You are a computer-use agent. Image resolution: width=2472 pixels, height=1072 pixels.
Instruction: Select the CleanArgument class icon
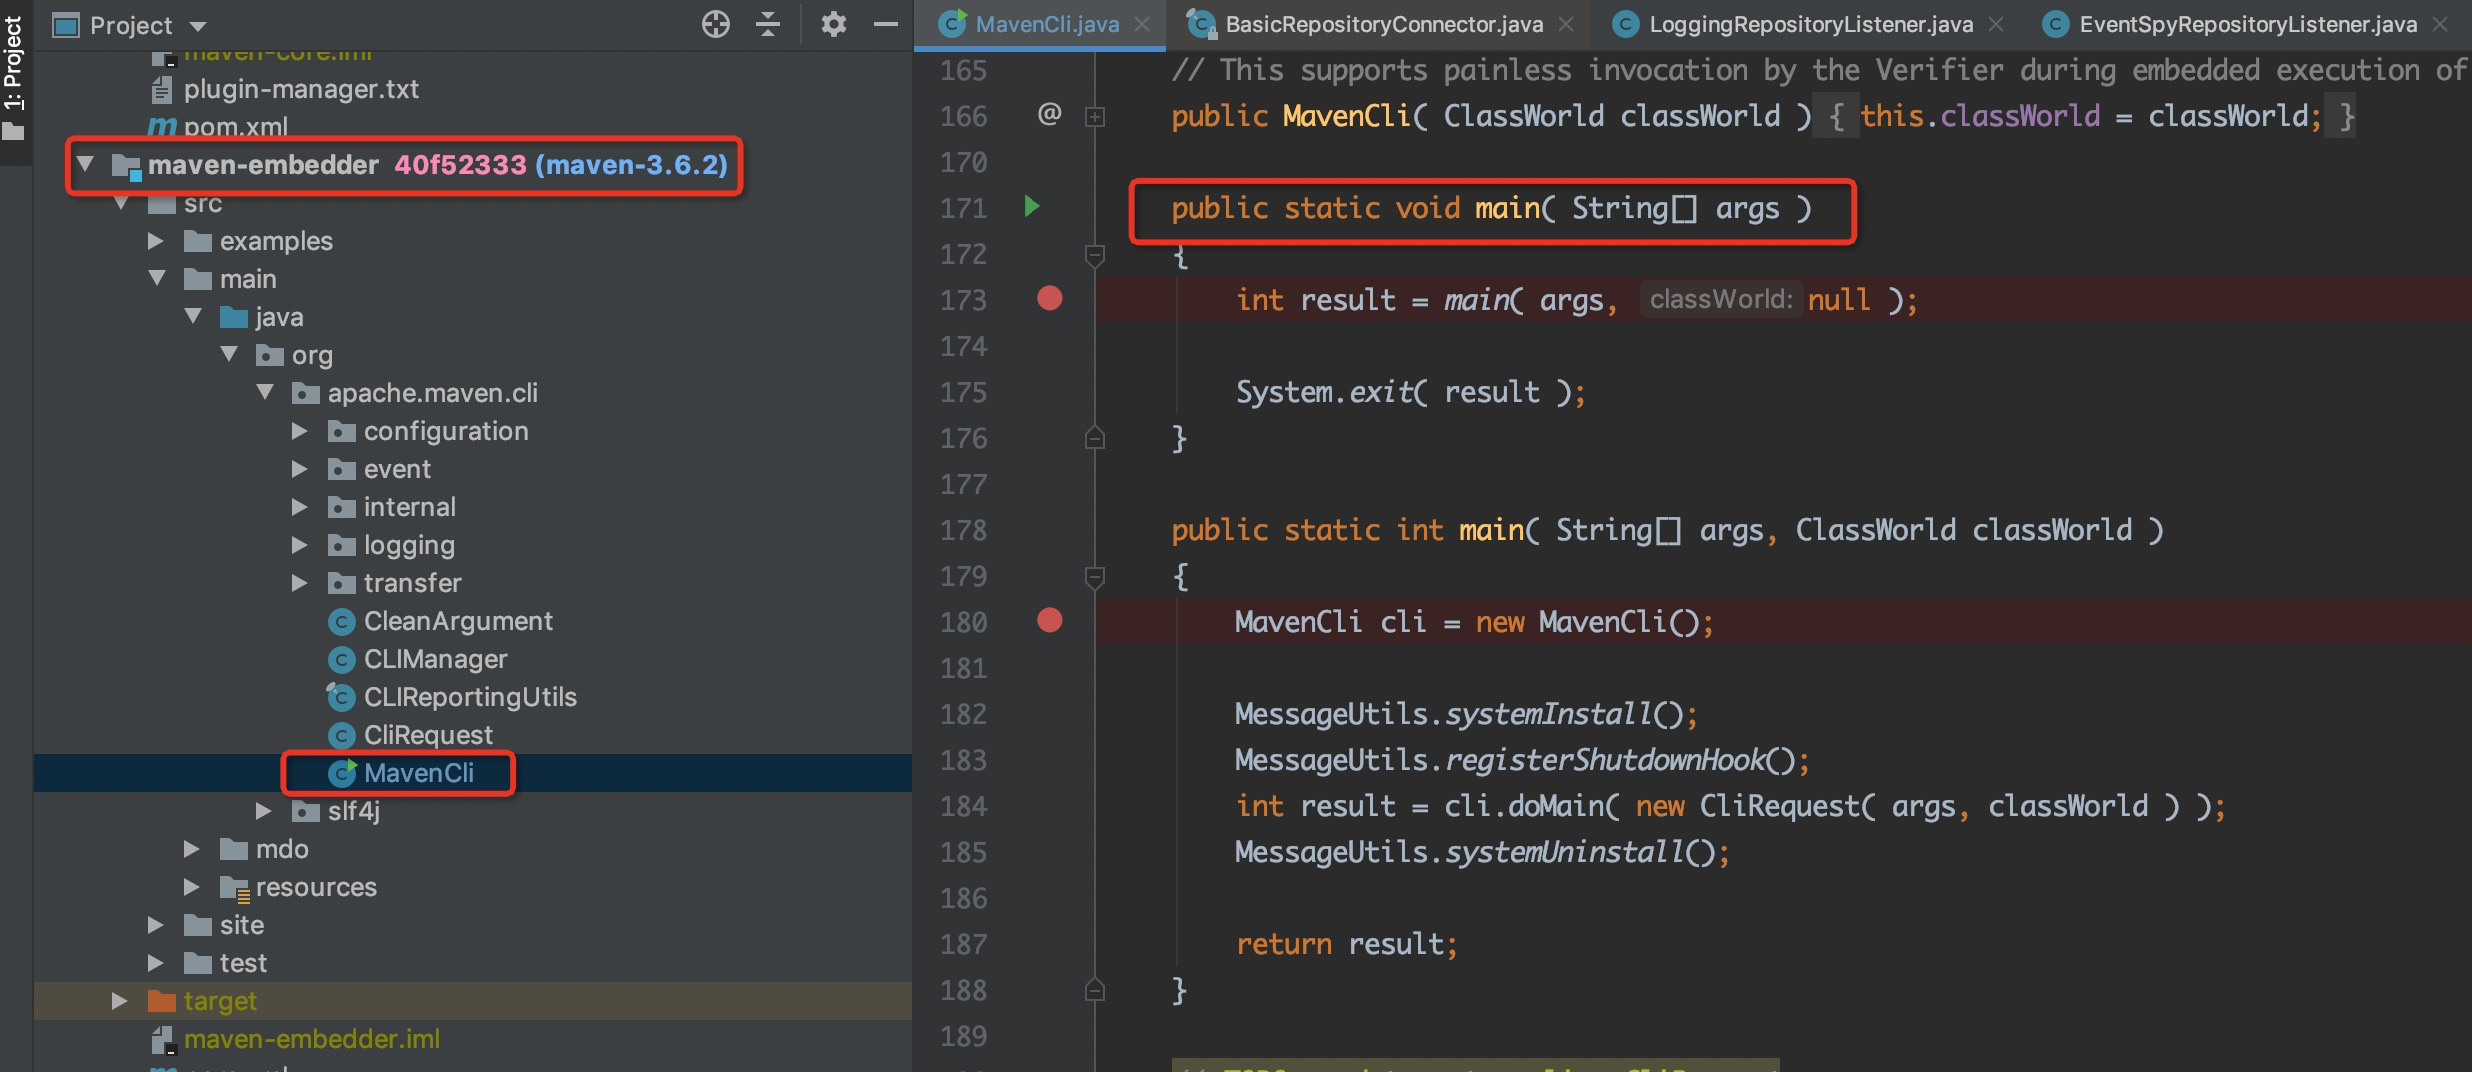[x=342, y=622]
